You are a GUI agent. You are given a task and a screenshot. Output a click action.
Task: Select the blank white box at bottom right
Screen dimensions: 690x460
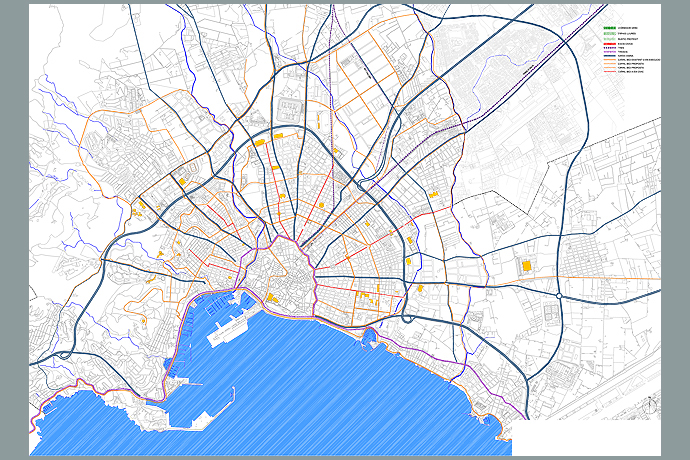pos(590,436)
